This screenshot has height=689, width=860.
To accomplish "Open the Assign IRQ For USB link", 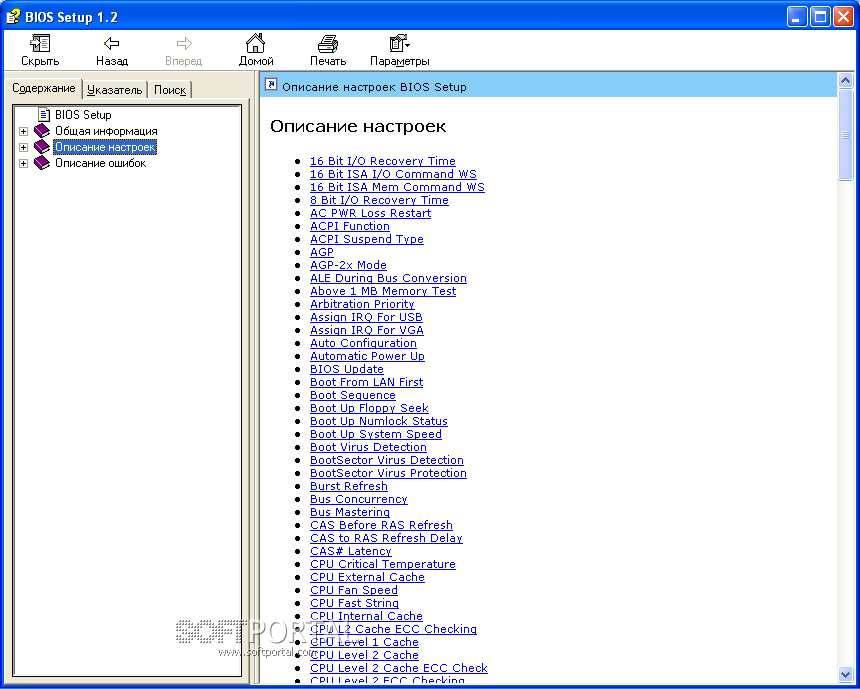I will [366, 317].
